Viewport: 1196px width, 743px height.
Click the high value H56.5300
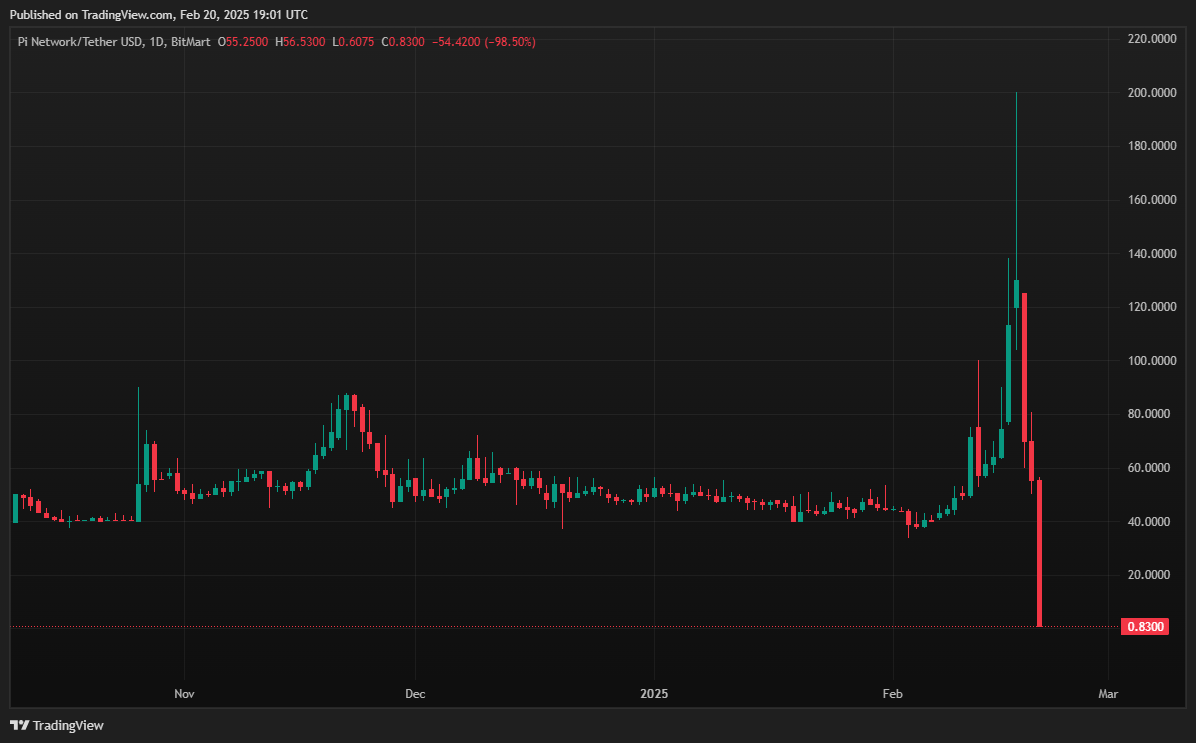tap(301, 42)
